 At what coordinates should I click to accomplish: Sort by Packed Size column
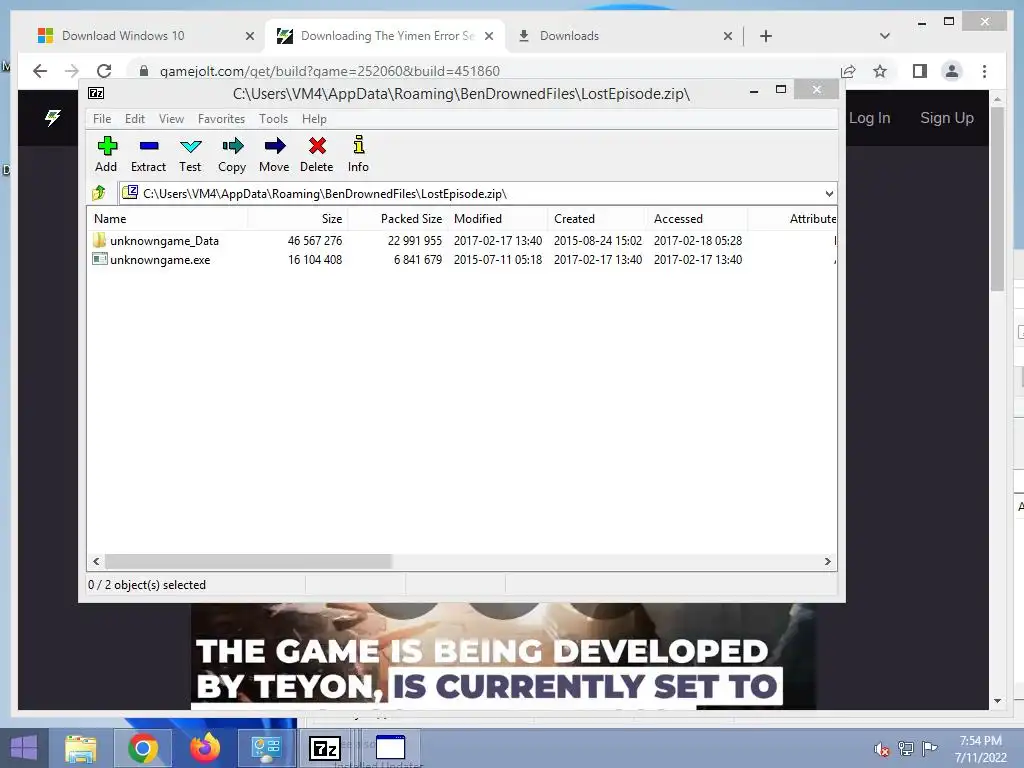tap(398, 219)
